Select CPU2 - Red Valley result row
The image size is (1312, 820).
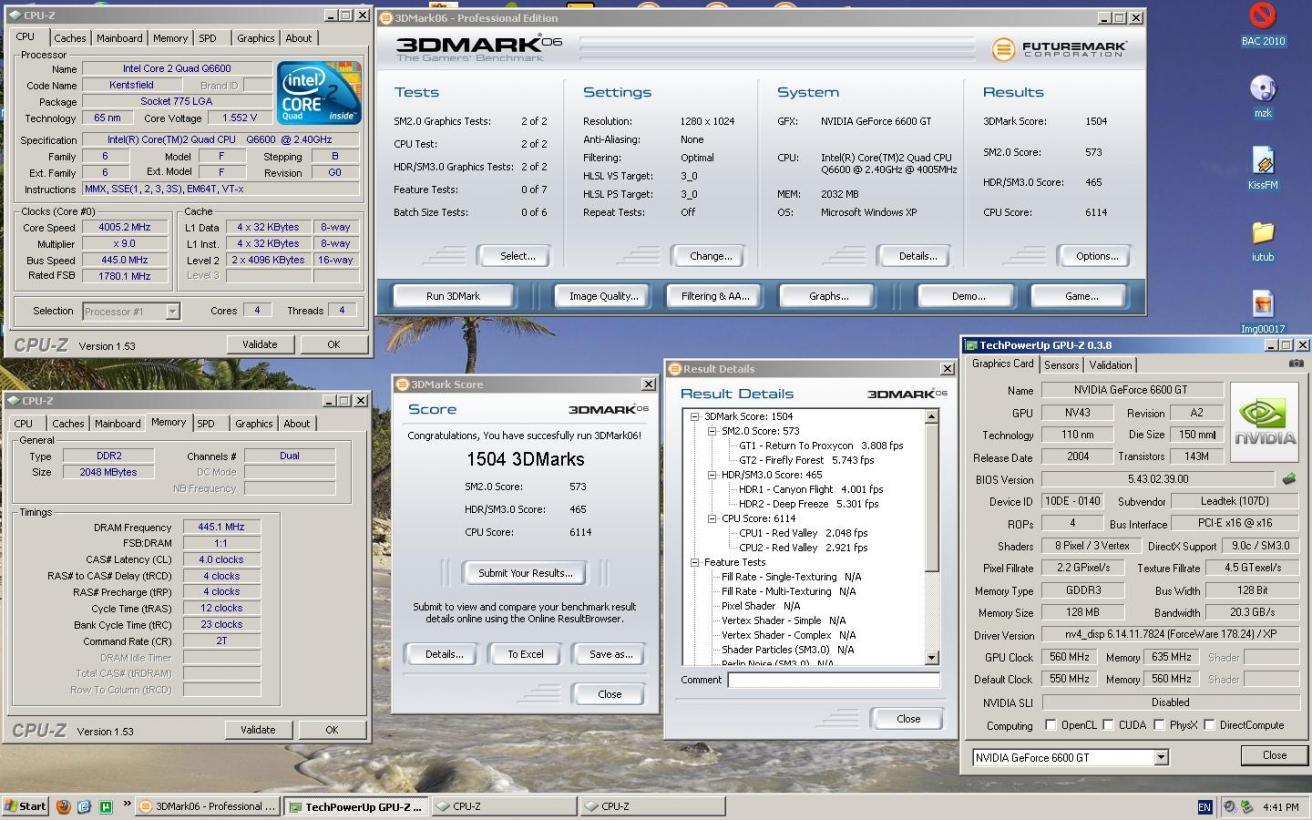click(x=803, y=548)
